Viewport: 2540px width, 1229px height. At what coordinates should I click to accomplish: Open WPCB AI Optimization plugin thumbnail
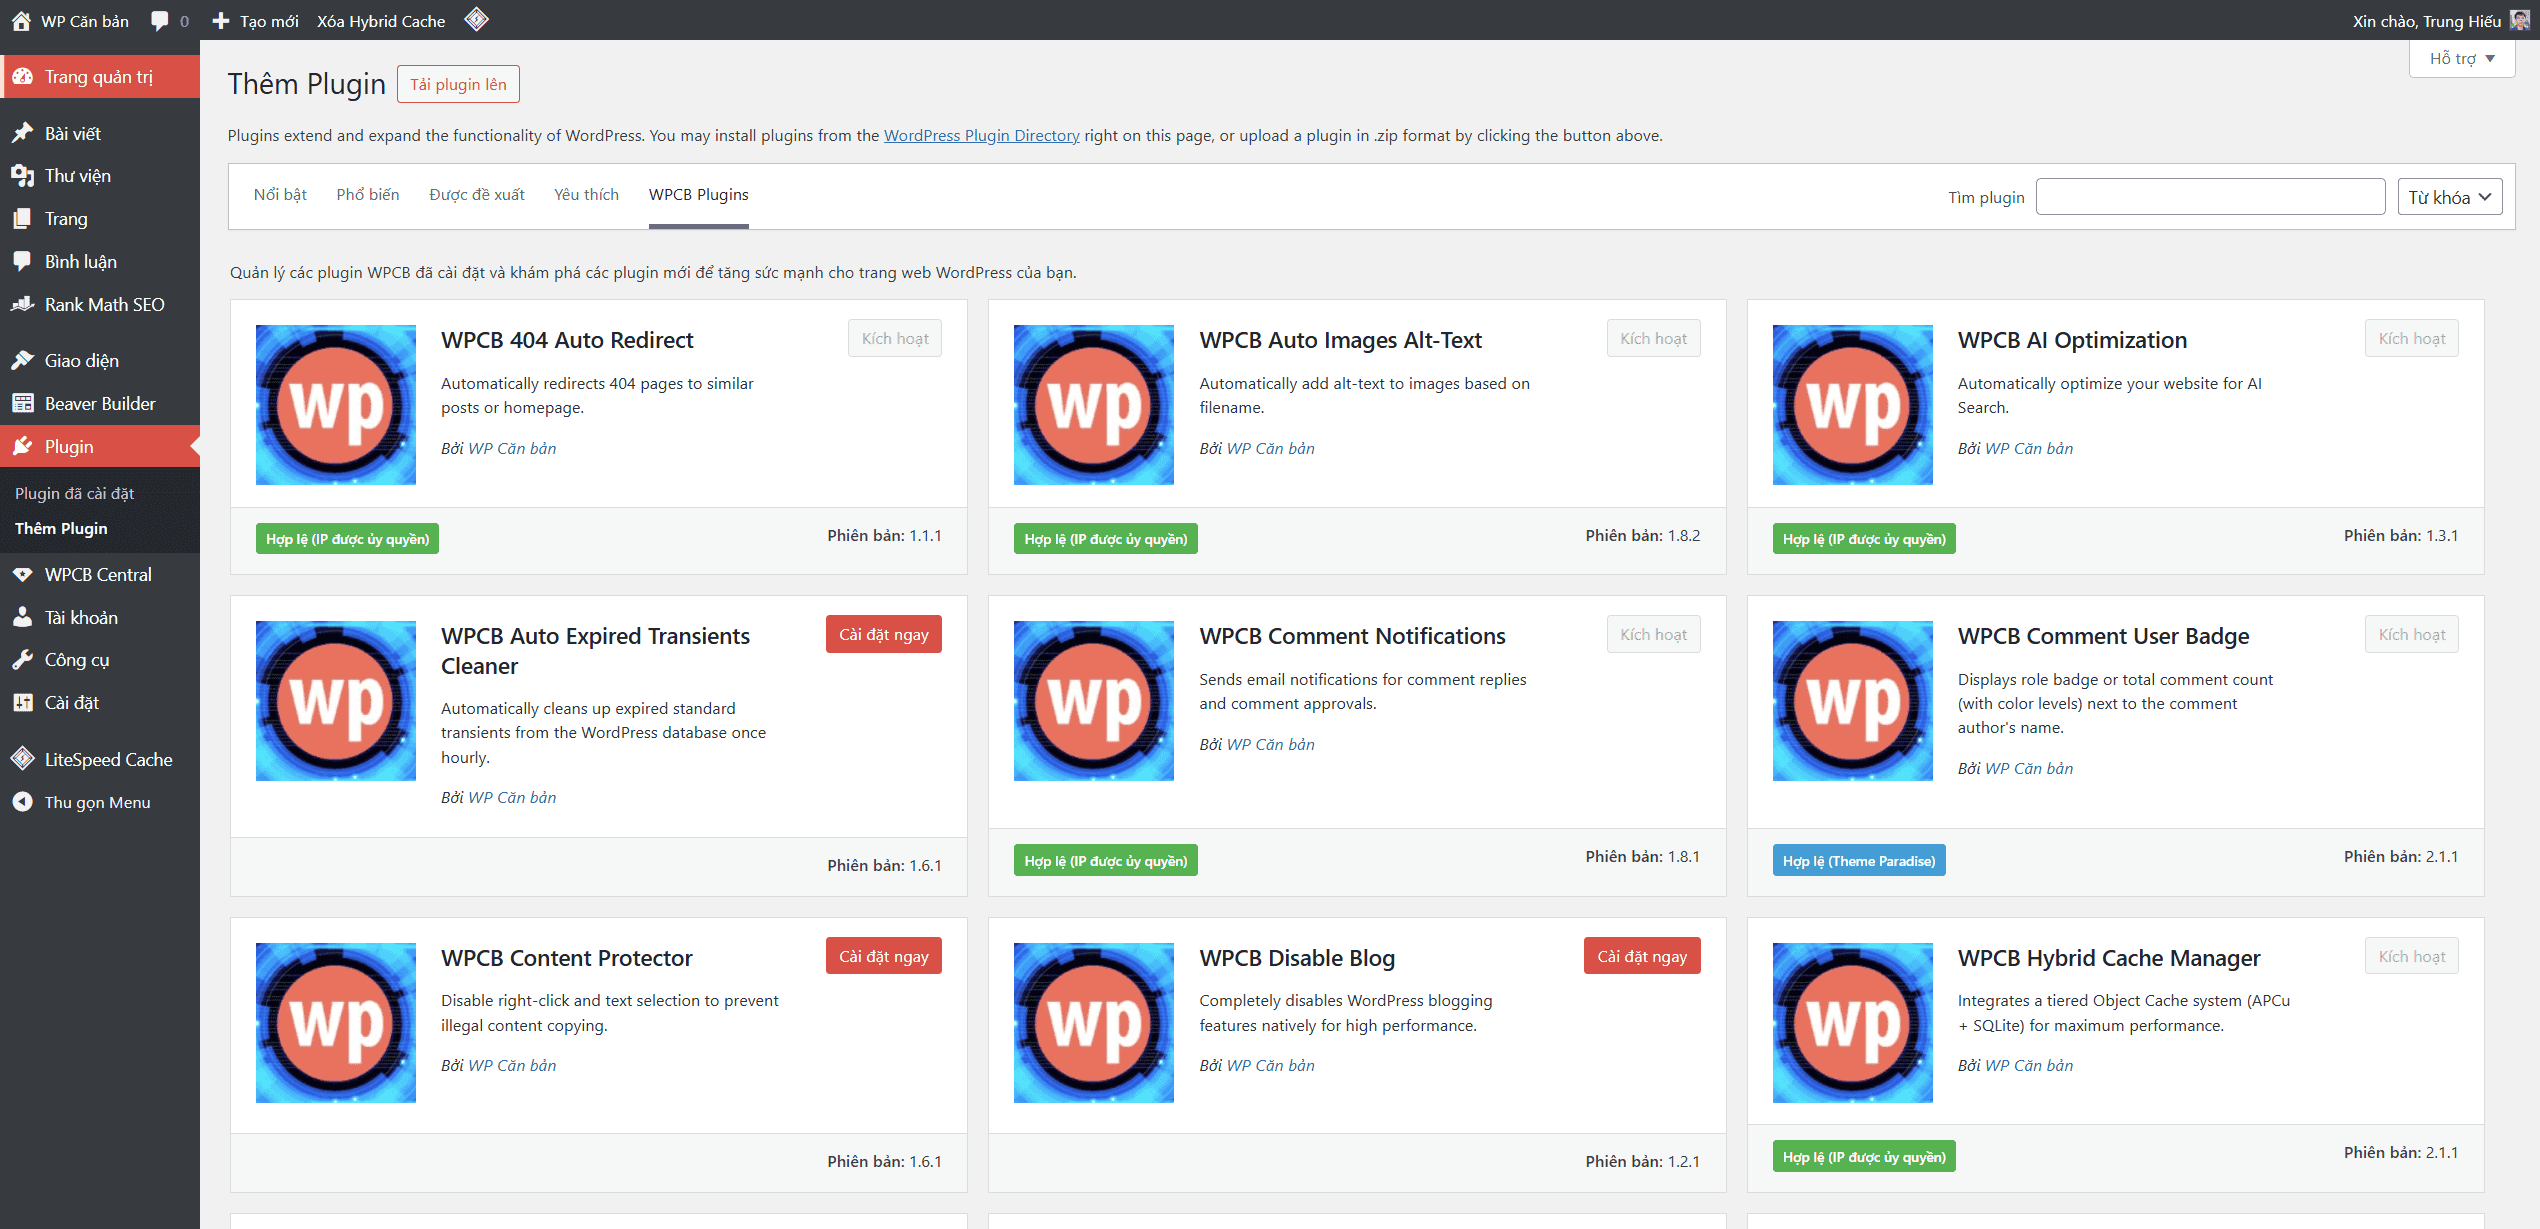click(1853, 405)
